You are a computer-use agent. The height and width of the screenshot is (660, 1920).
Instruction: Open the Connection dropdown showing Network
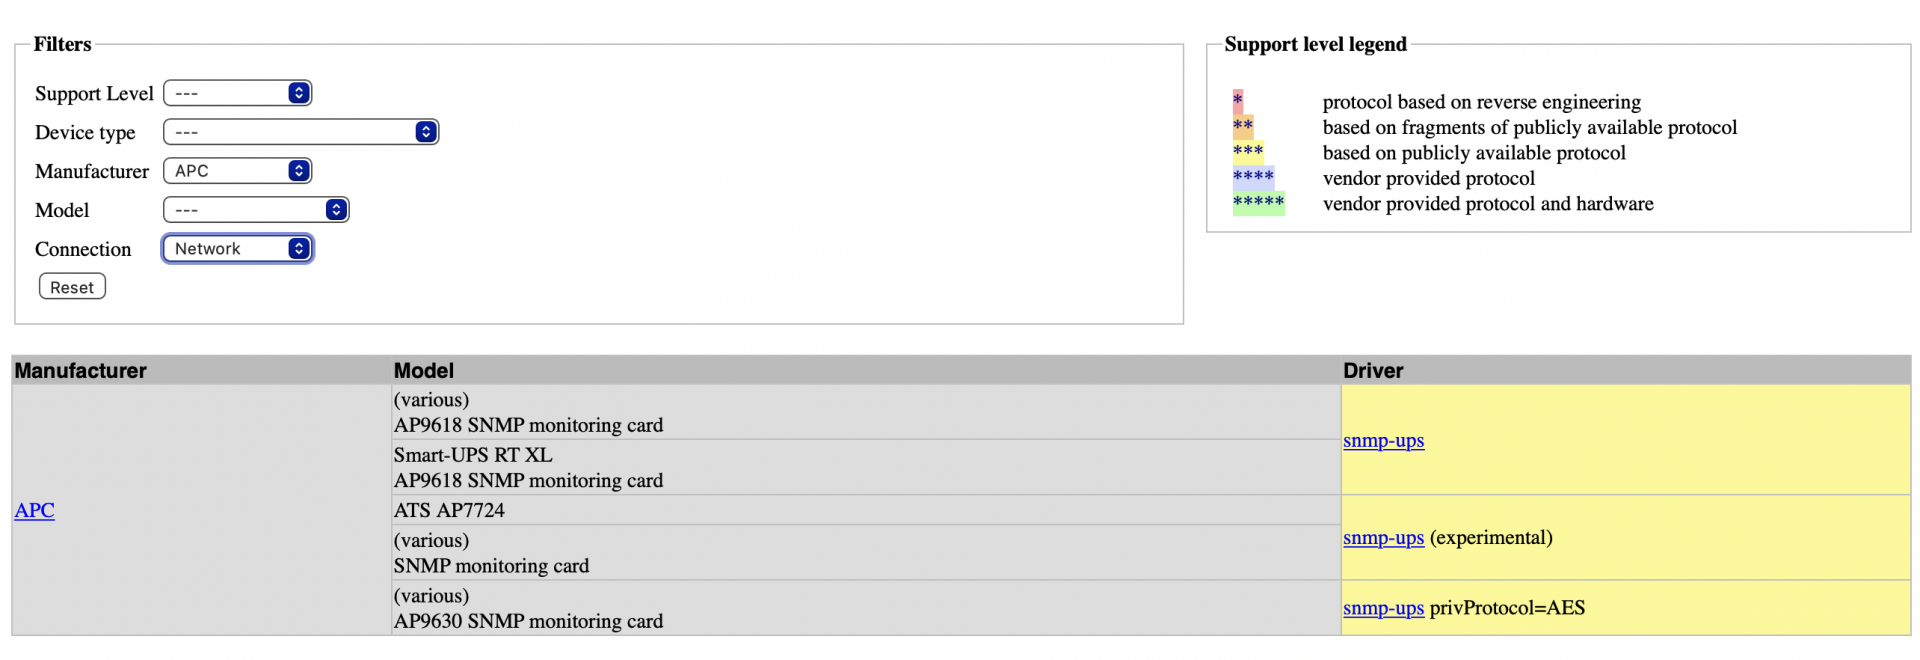coord(237,249)
